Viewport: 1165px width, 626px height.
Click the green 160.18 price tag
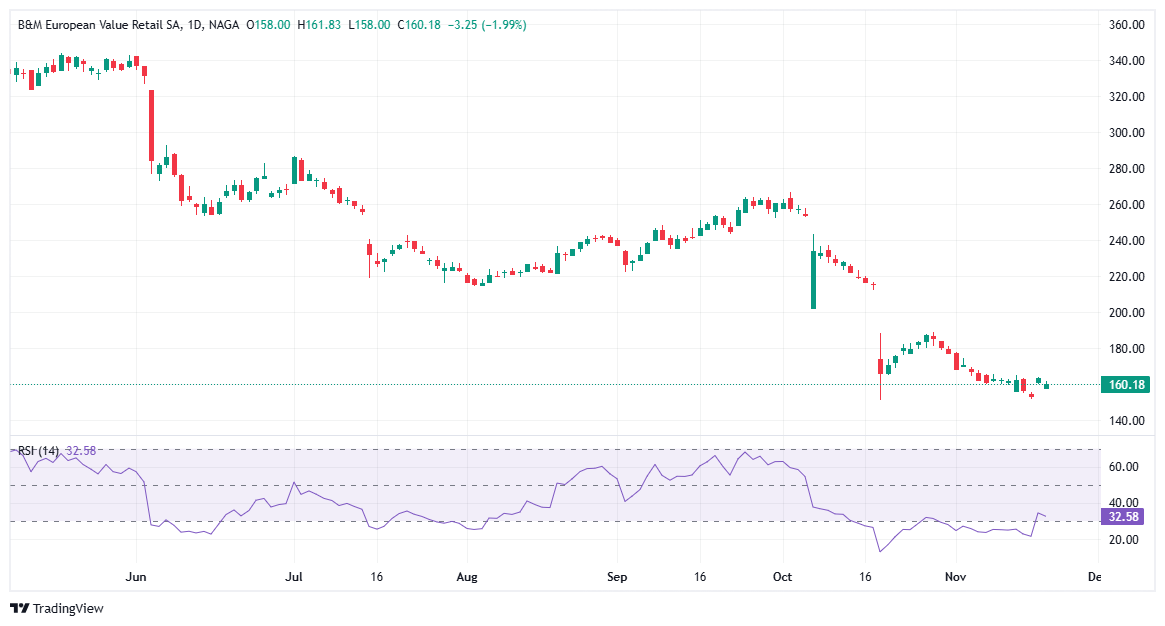tap(1125, 383)
